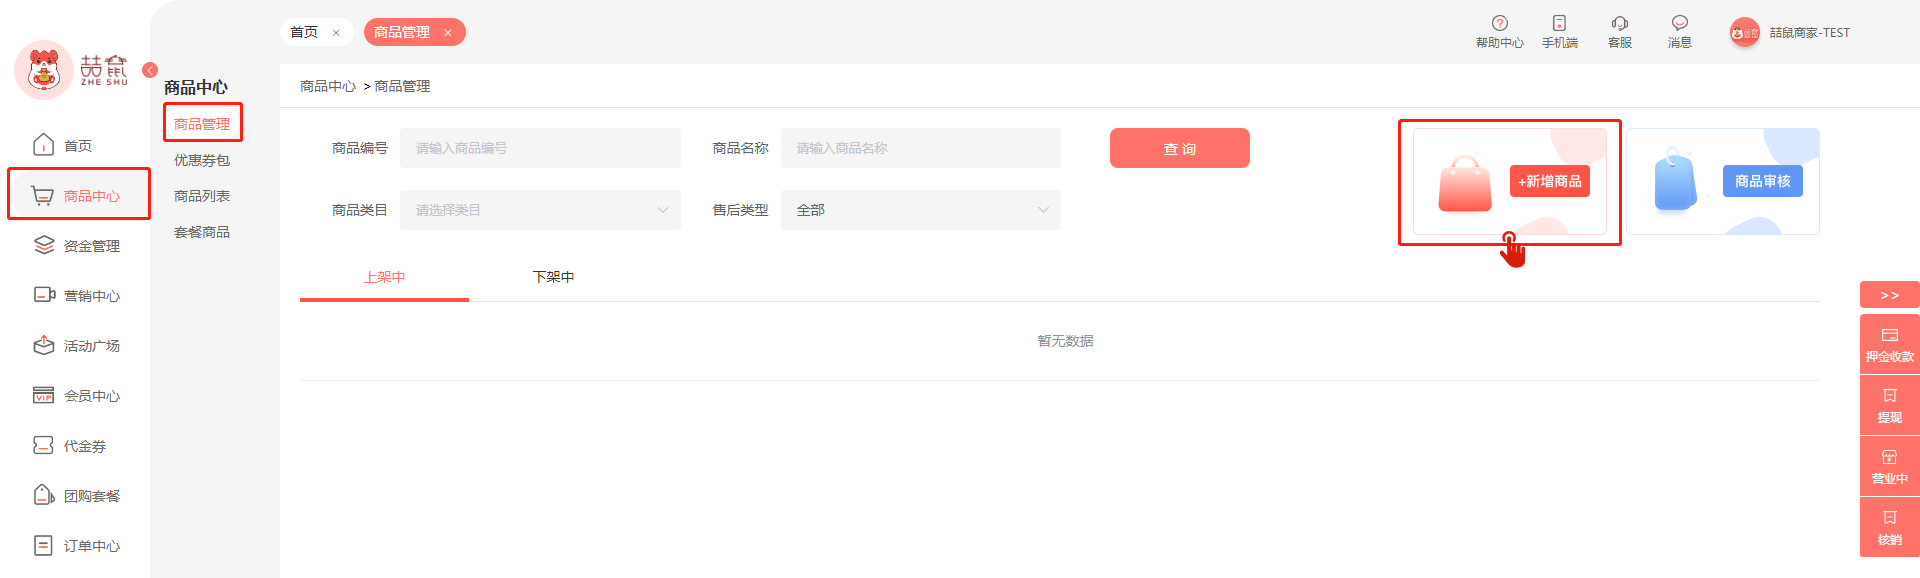Click the 团购套餐 sidebar icon
The height and width of the screenshot is (578, 1920).
[44, 495]
